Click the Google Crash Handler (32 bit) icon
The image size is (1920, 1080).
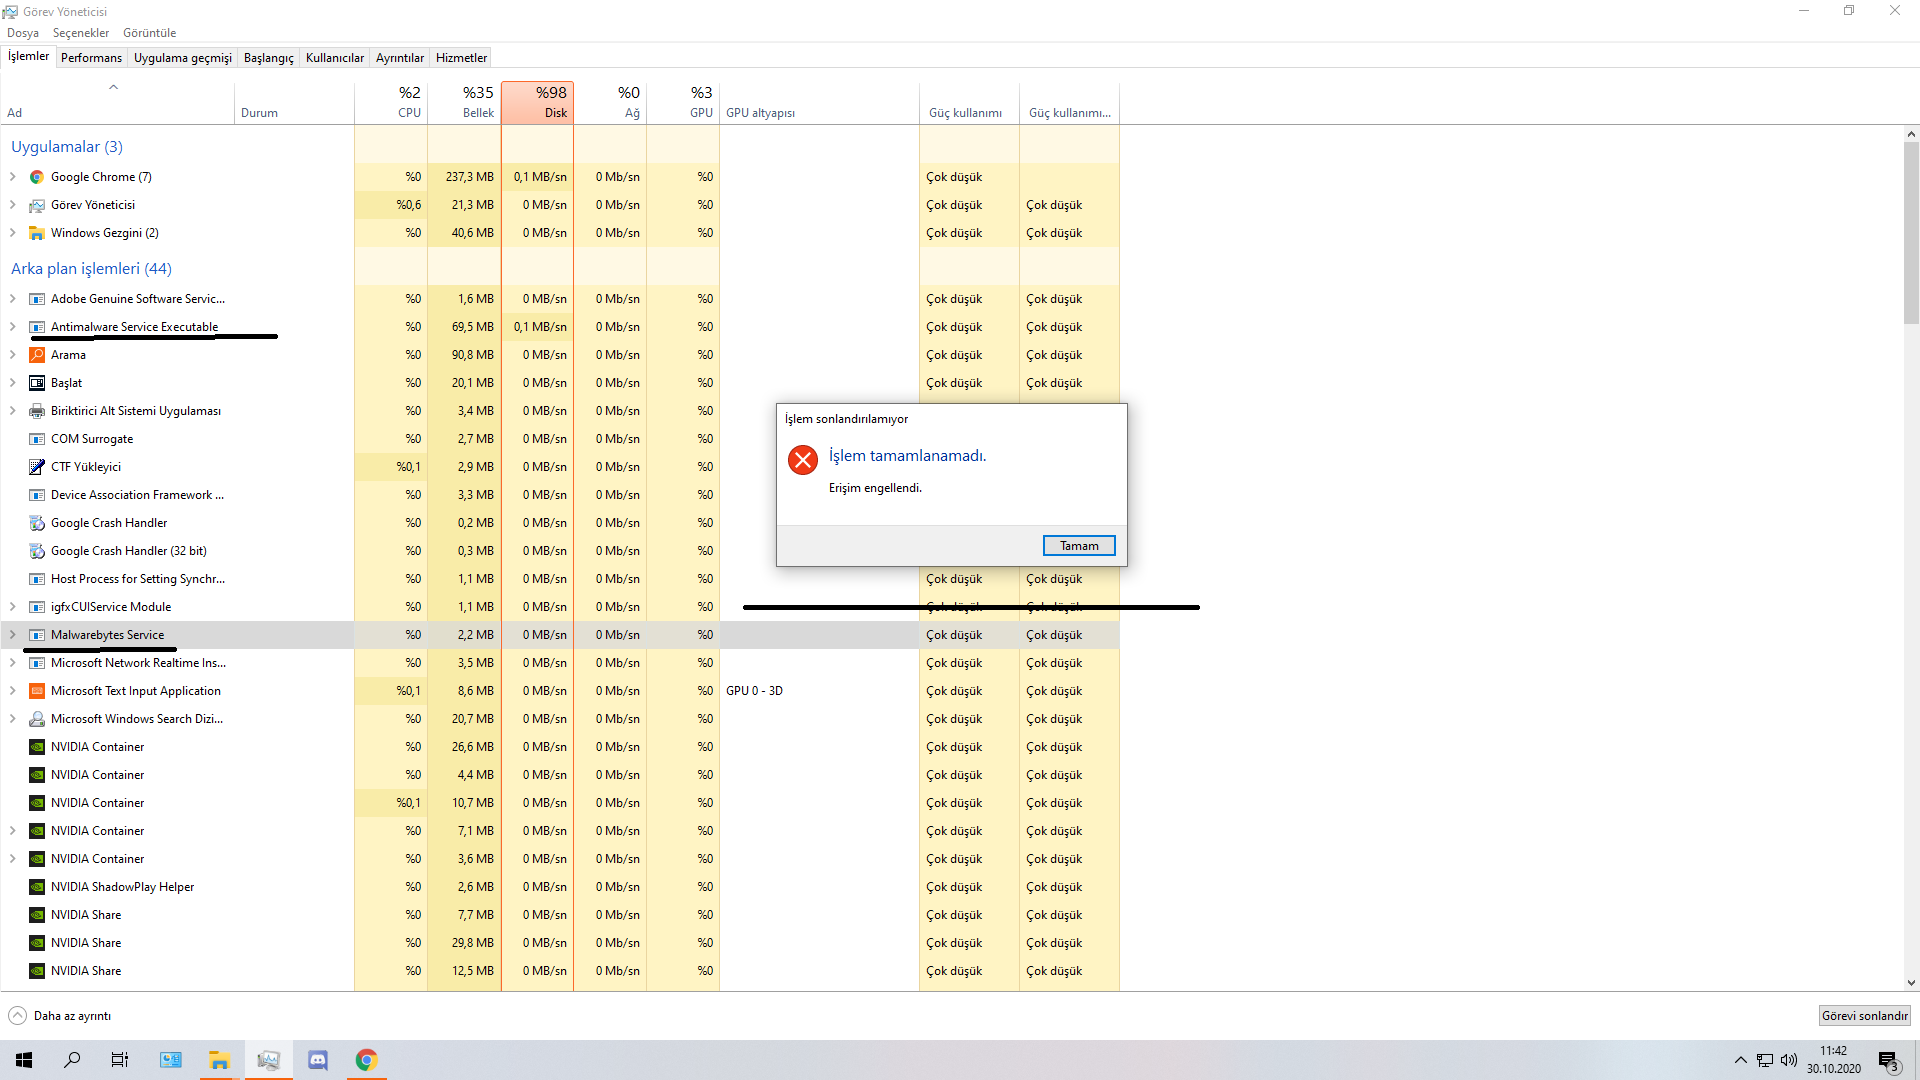coord(37,551)
